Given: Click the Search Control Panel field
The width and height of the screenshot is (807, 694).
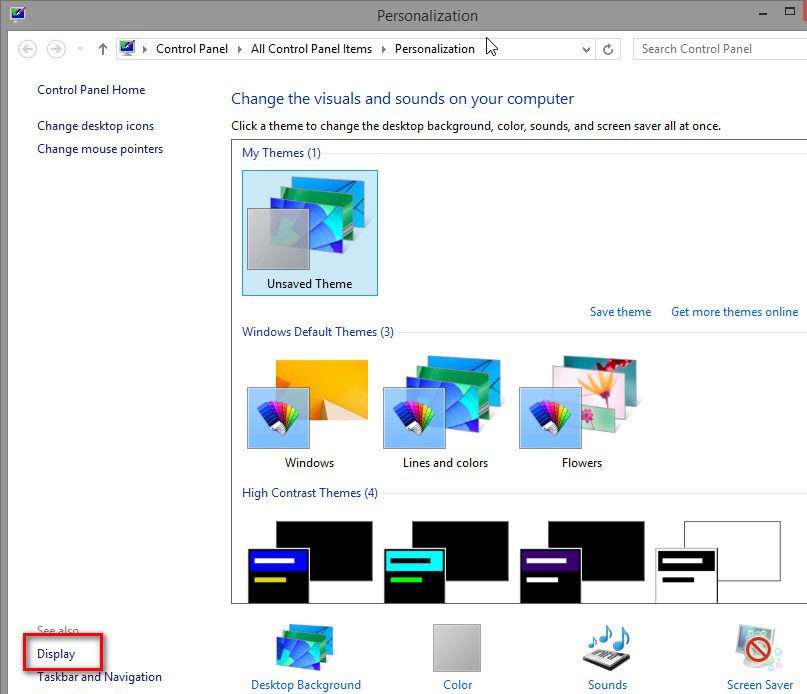Looking at the screenshot, I should [x=720, y=49].
